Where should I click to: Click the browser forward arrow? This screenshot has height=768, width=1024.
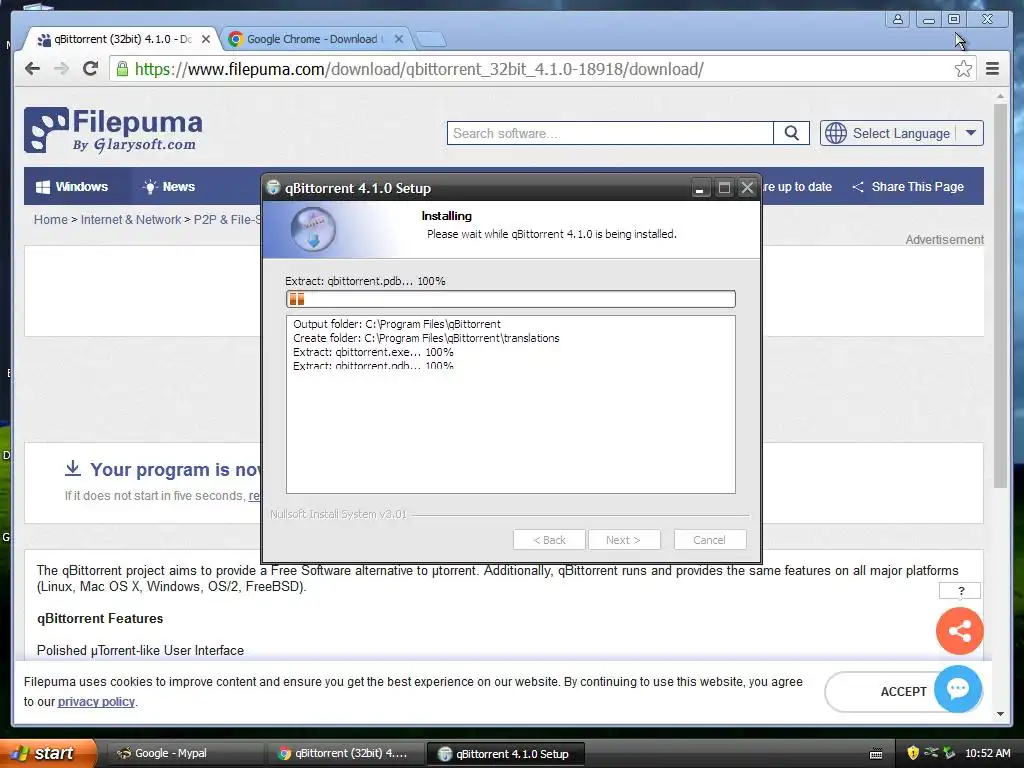point(61,69)
